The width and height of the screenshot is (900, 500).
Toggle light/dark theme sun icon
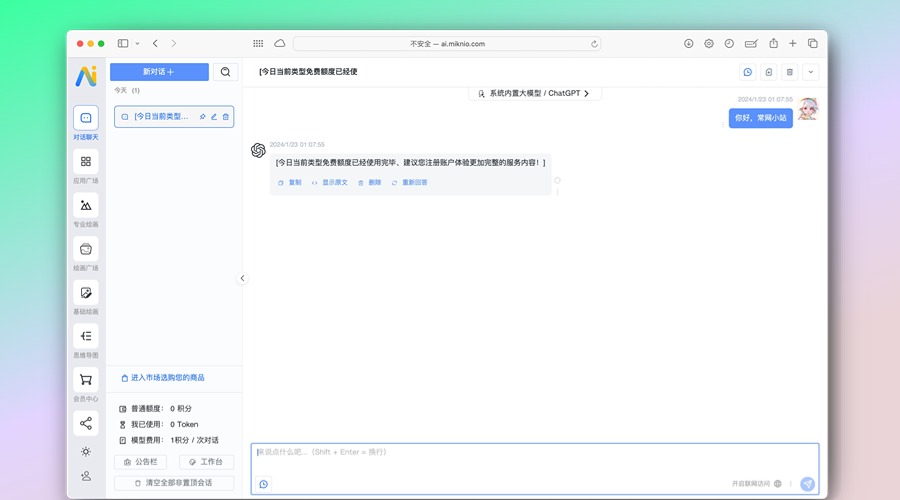[86, 452]
